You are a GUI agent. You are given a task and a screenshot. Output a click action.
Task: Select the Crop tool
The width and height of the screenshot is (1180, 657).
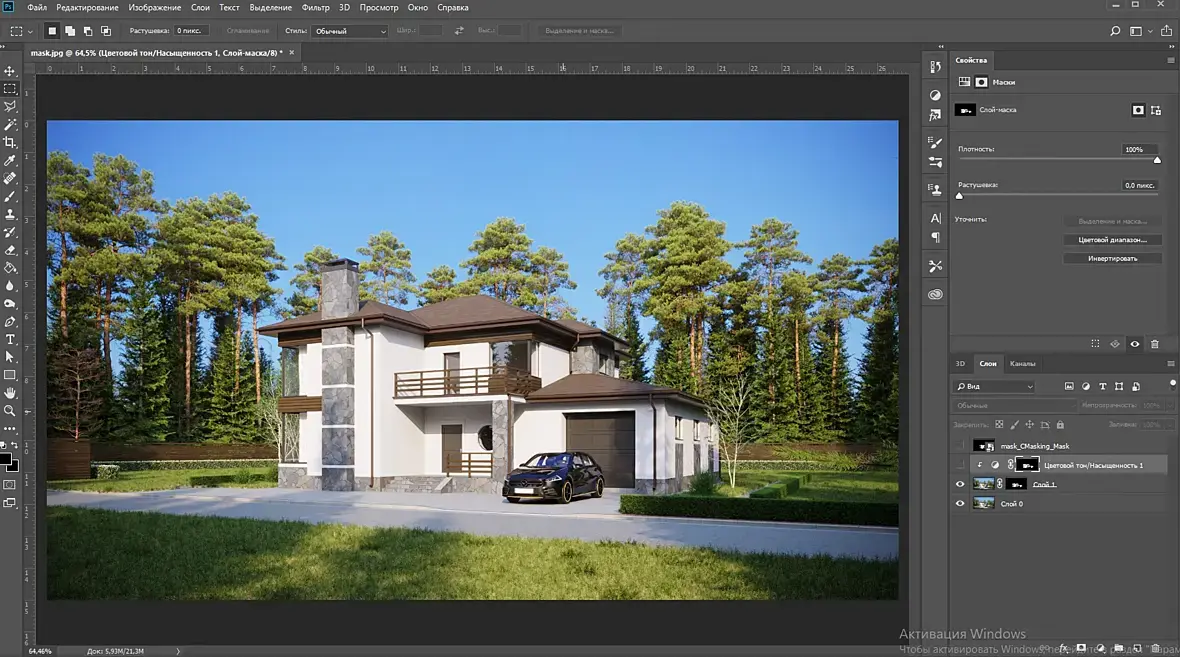coord(10,142)
